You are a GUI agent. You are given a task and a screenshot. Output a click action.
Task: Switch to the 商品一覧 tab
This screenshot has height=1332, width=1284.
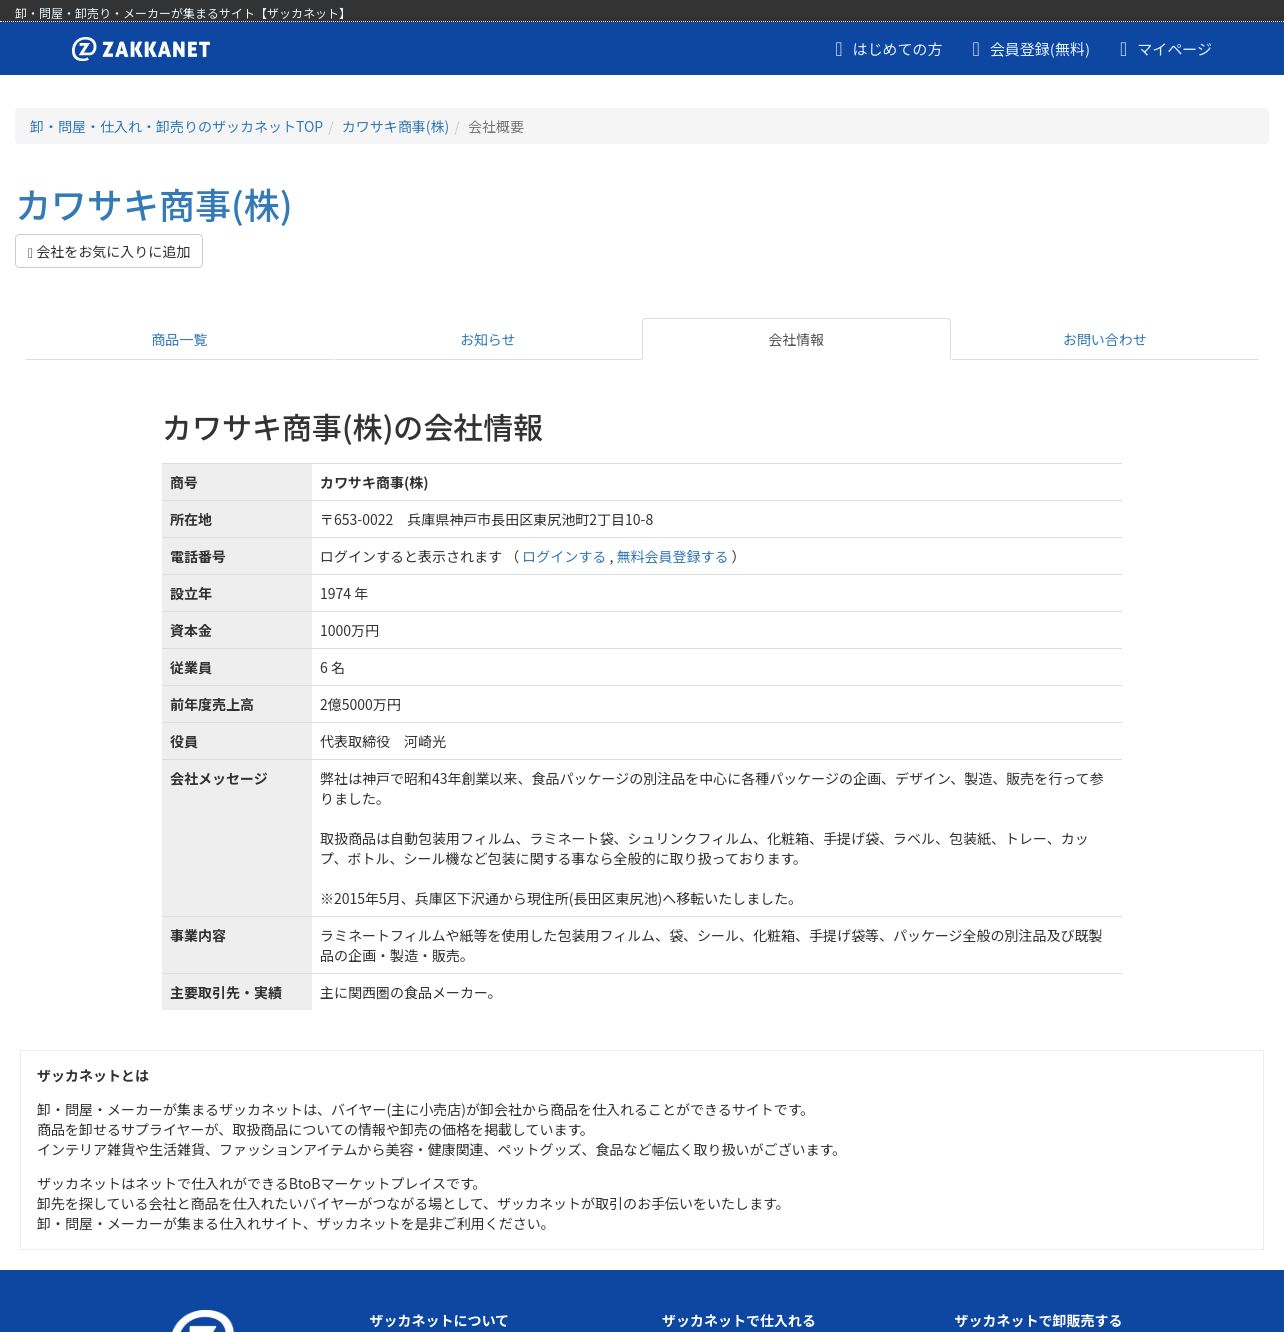pyautogui.click(x=179, y=340)
